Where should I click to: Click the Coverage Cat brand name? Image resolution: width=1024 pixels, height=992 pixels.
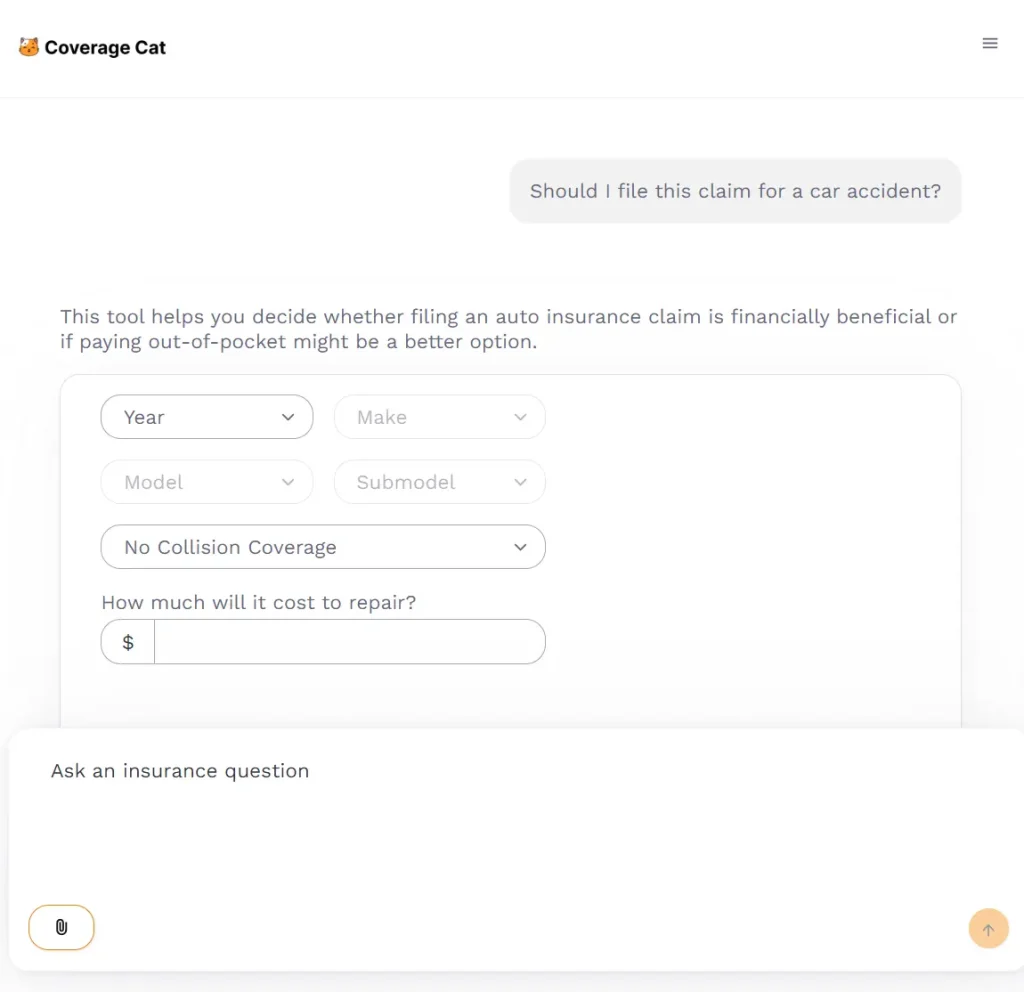click(105, 48)
